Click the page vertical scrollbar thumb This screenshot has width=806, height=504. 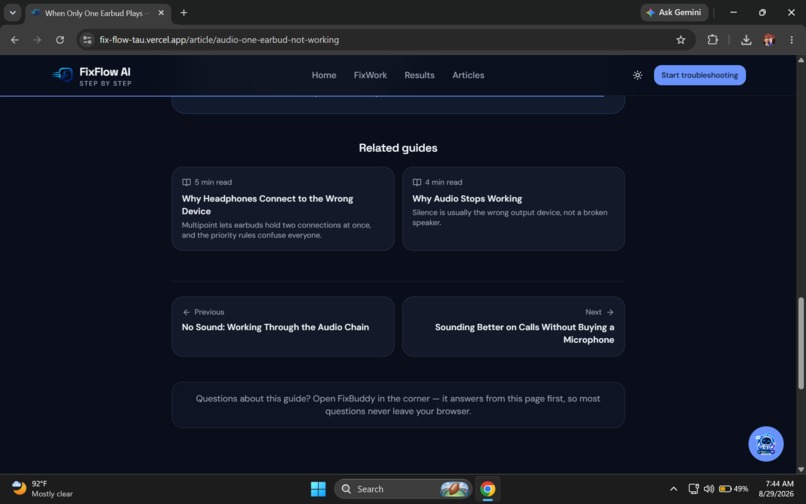[800, 343]
